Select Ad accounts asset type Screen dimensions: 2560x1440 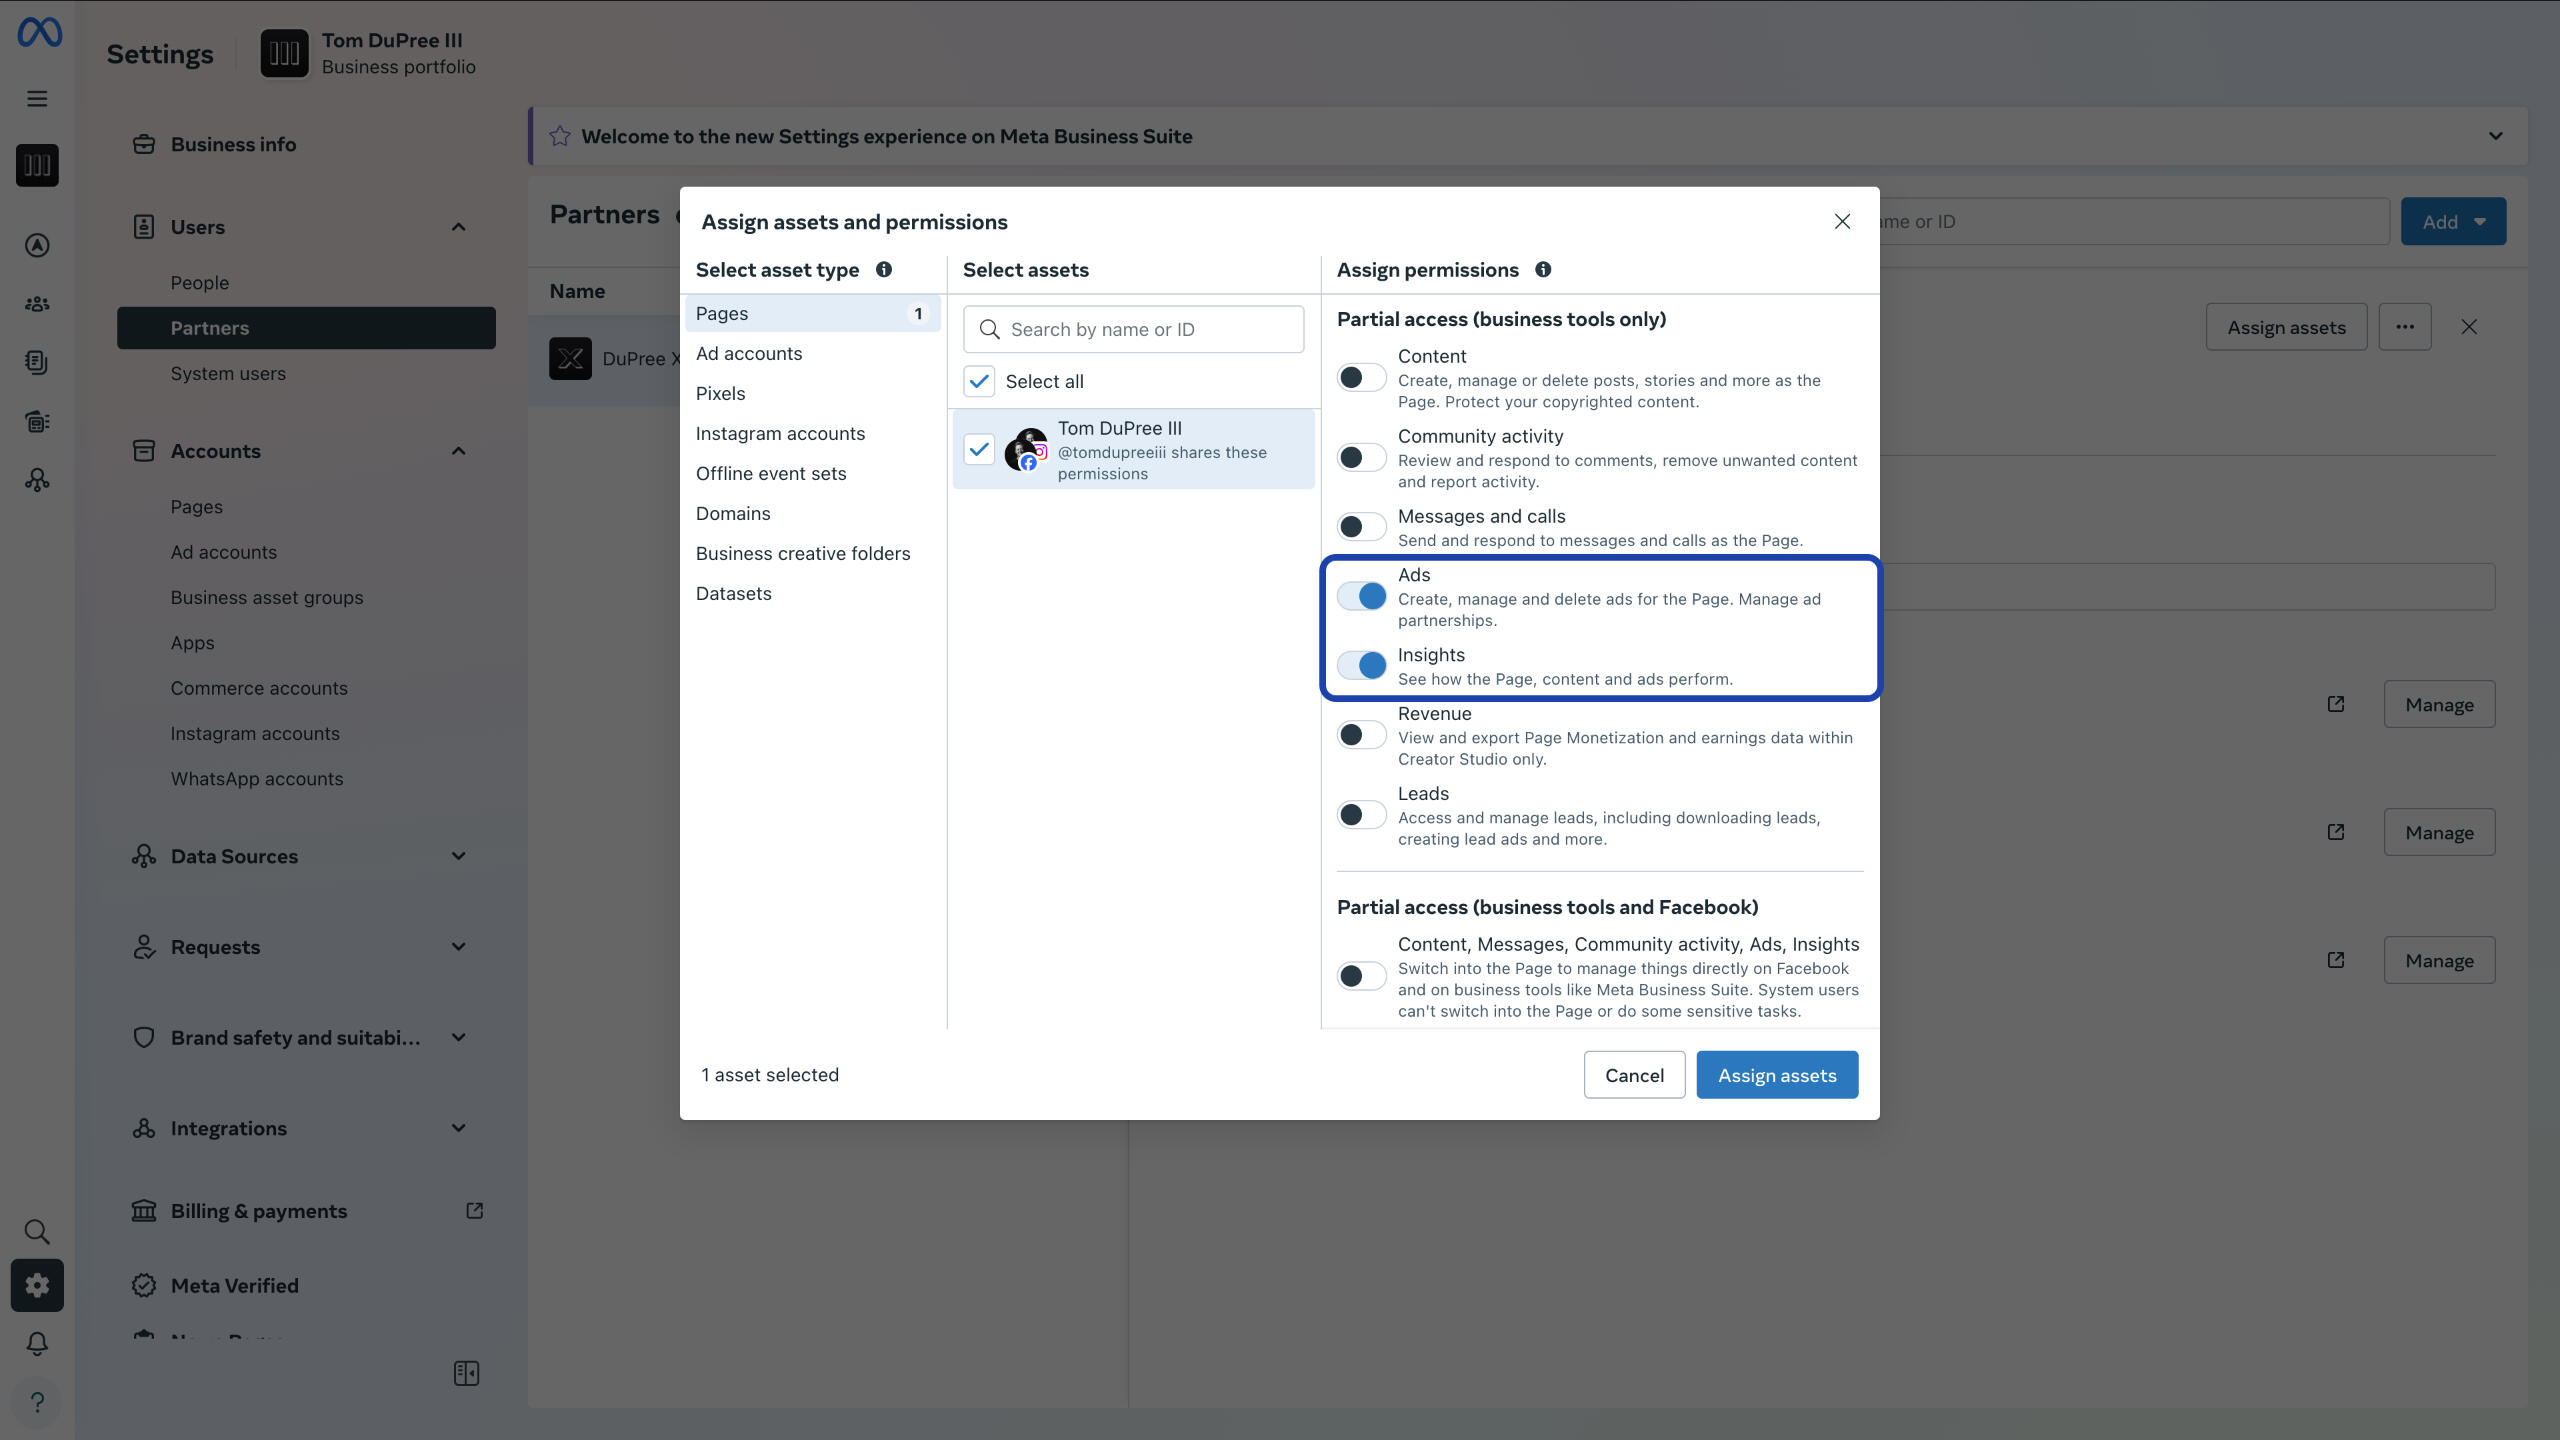coord(749,354)
